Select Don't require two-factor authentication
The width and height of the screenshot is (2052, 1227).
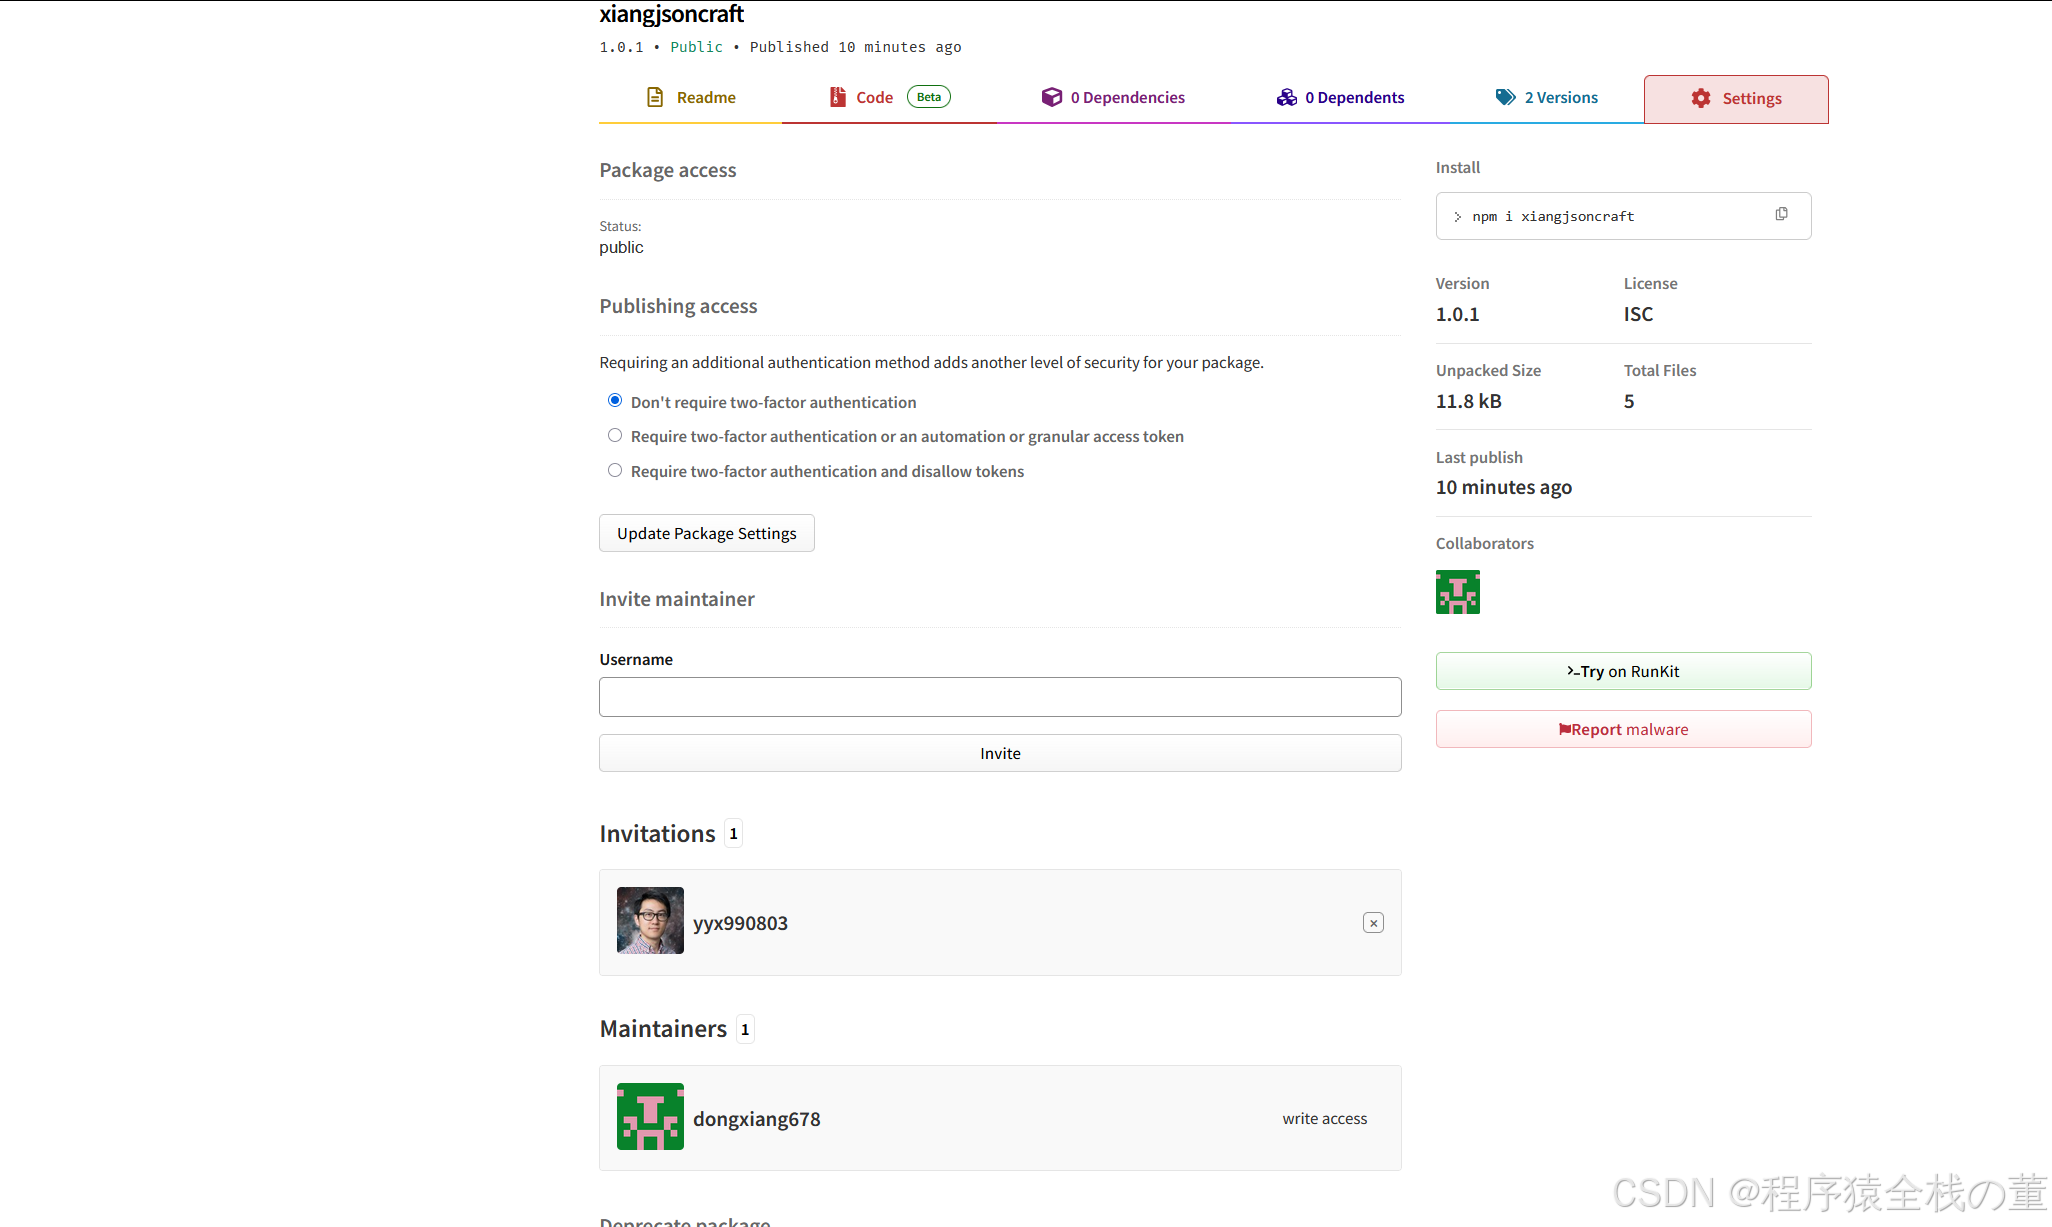pyautogui.click(x=615, y=401)
